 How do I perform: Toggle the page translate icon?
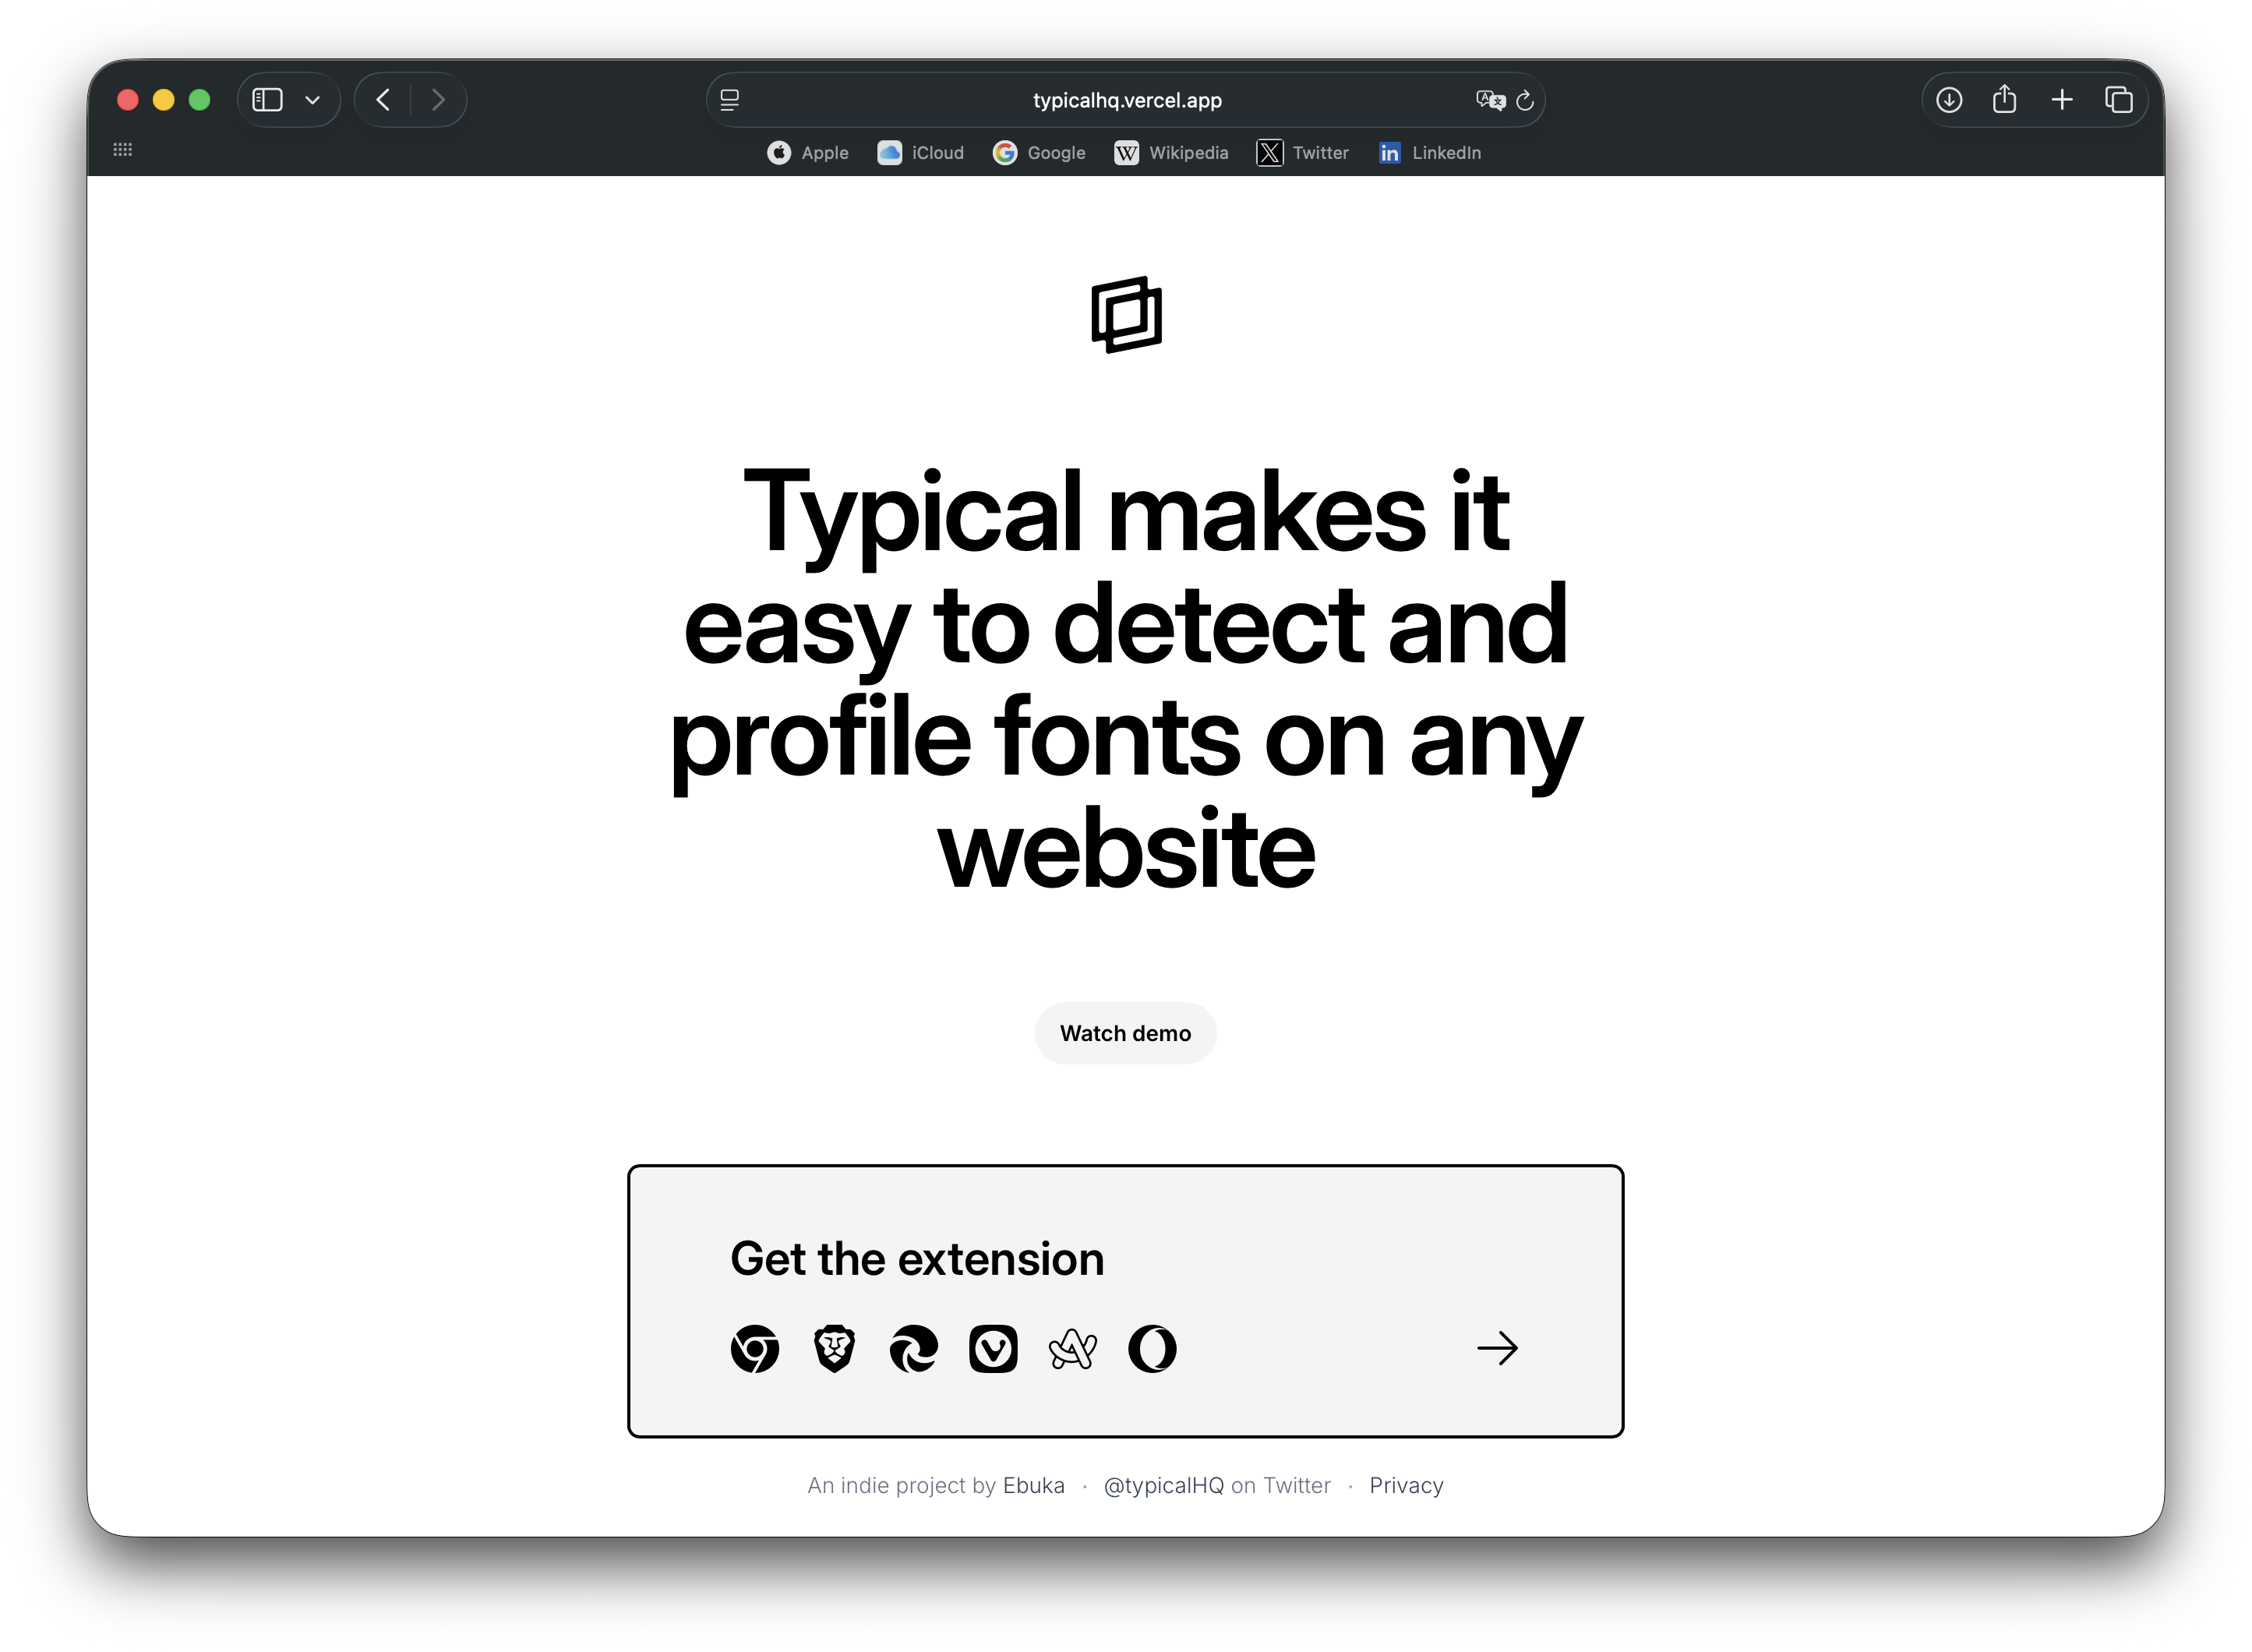point(1490,100)
